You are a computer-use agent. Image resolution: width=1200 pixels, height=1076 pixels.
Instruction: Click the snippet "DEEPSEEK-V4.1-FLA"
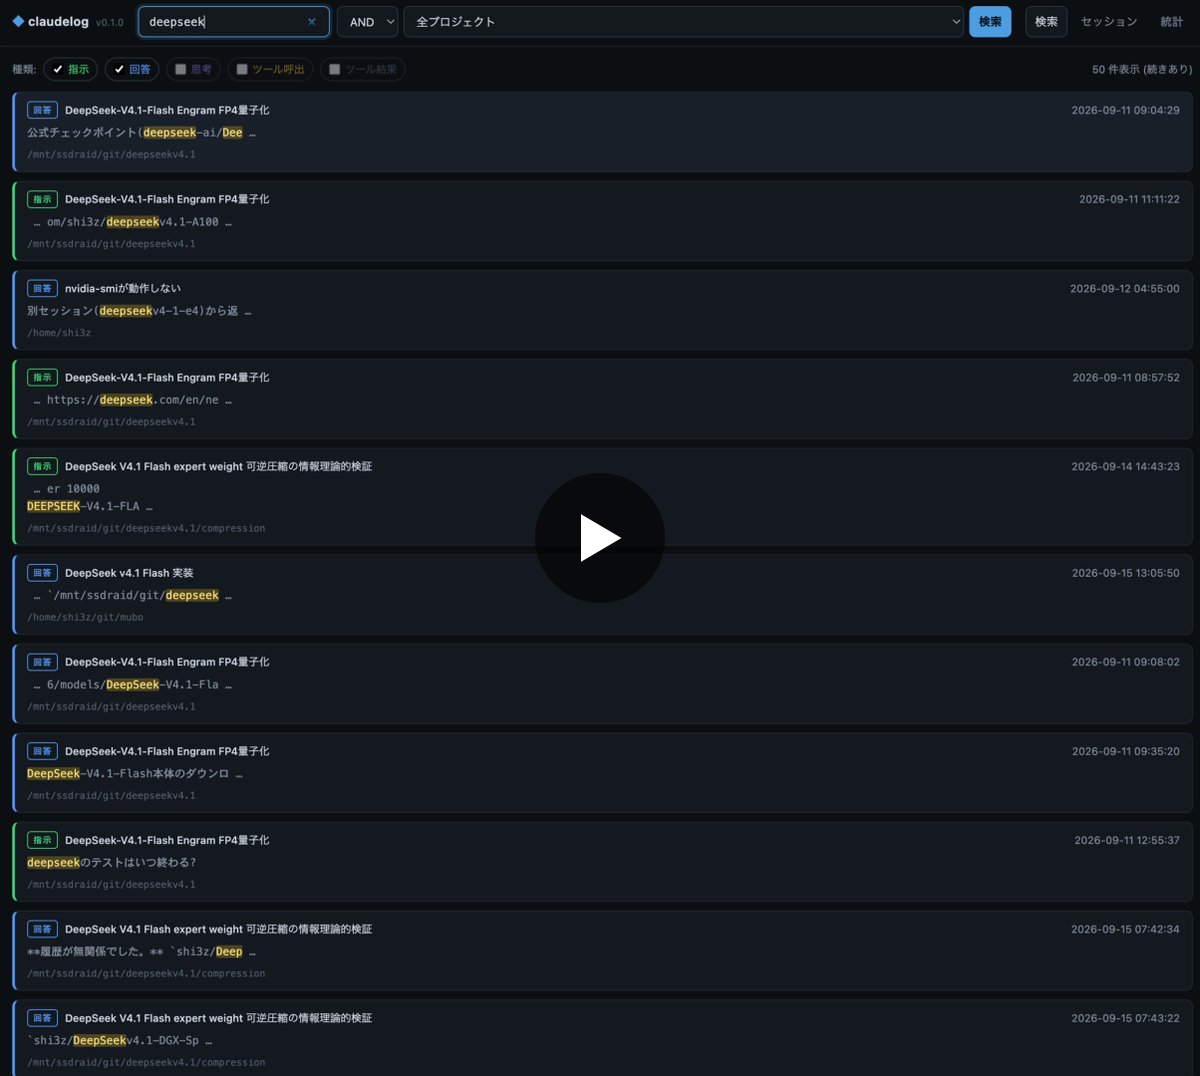tap(83, 506)
